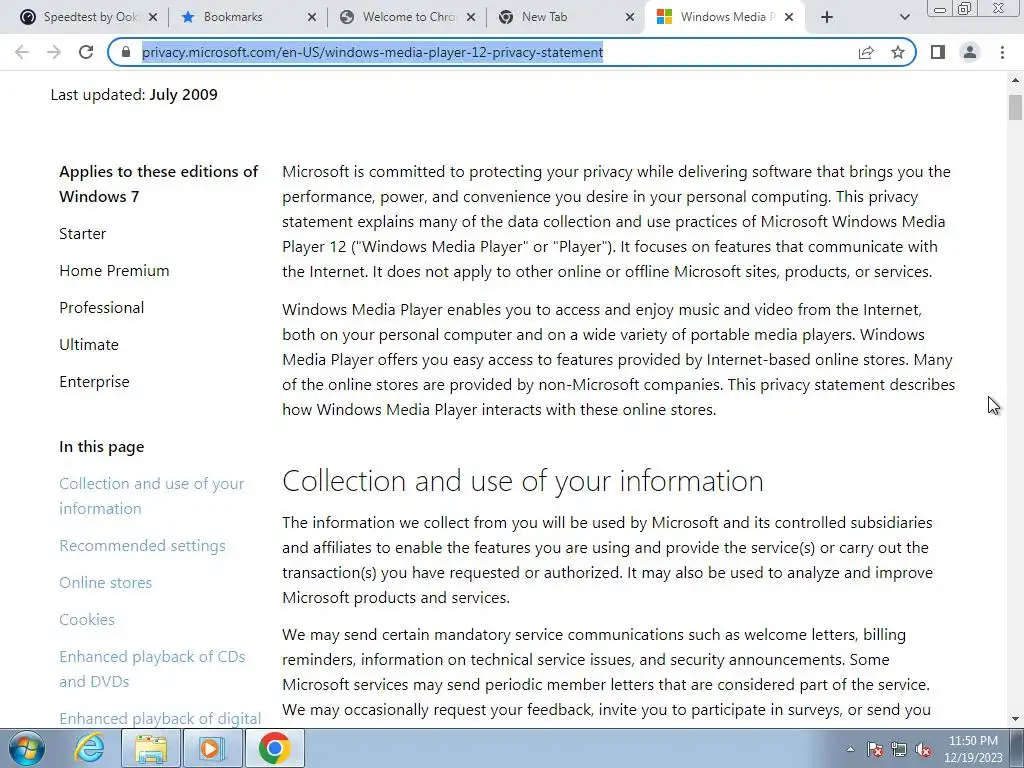
Task: Open the Windows Start menu
Action: (x=26, y=748)
